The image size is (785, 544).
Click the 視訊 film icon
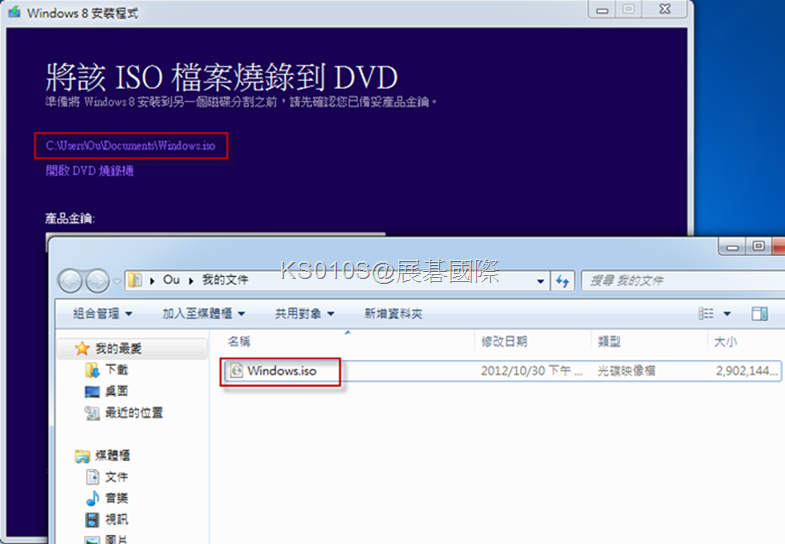pos(93,520)
